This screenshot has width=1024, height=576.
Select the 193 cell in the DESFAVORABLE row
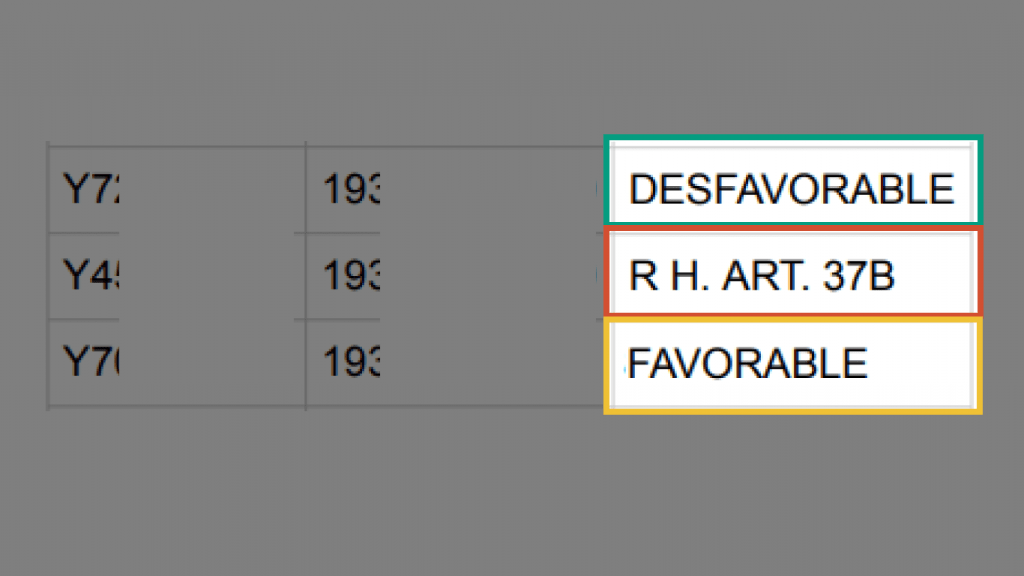coord(455,189)
